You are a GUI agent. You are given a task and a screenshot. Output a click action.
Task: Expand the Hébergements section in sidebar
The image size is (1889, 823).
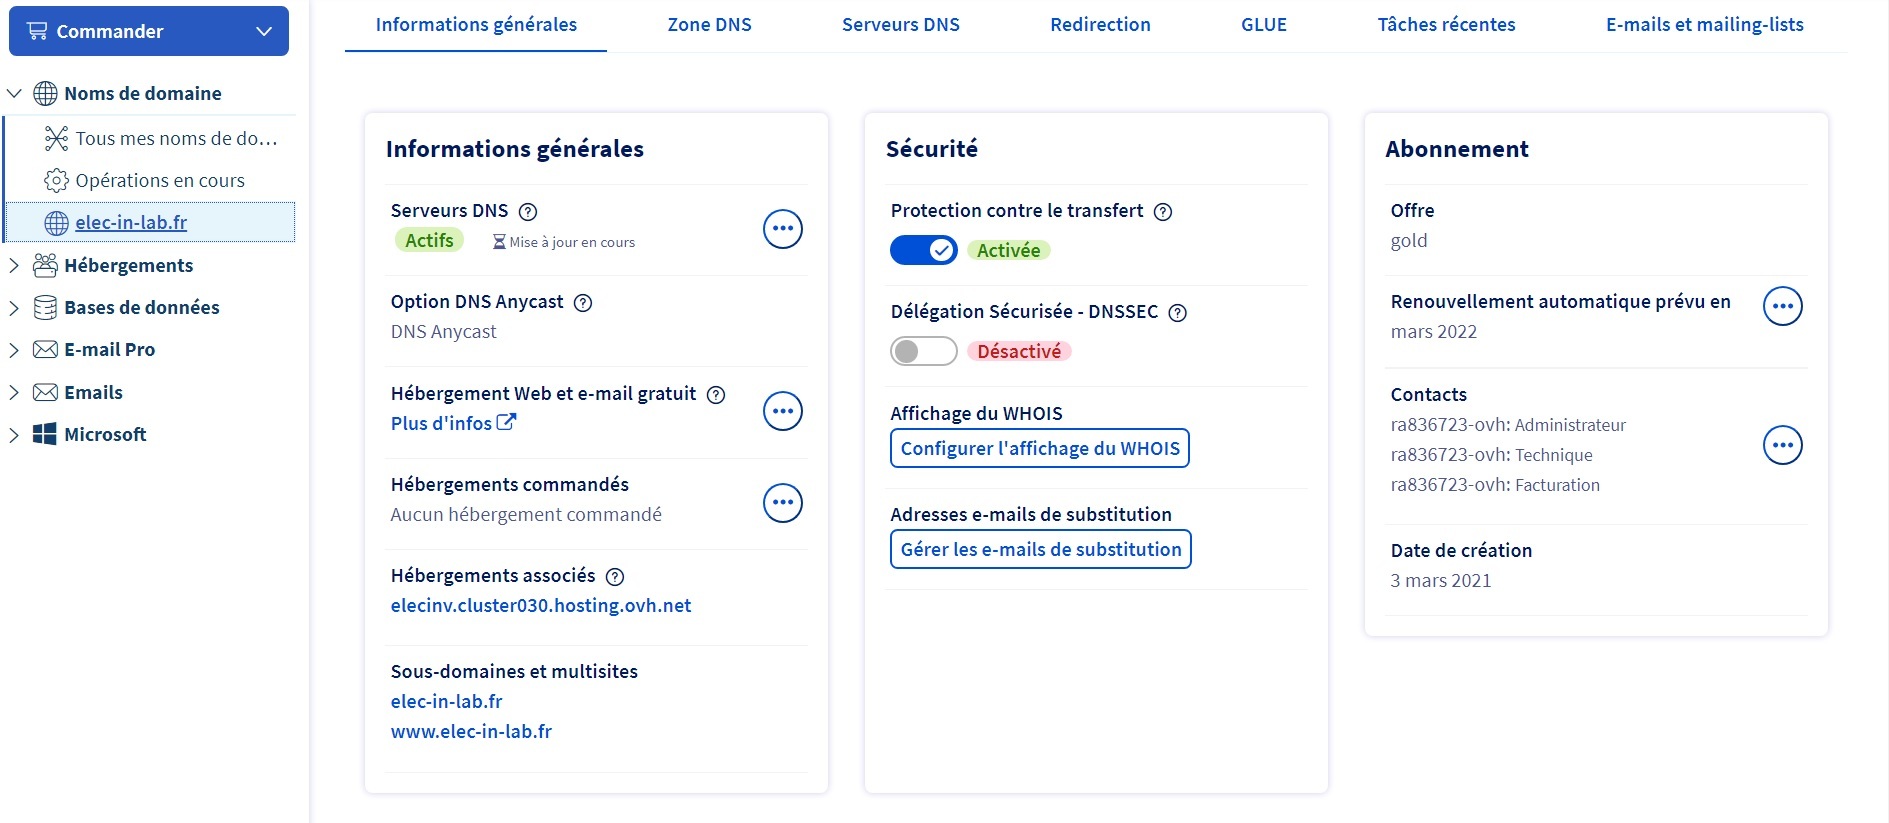tap(14, 265)
